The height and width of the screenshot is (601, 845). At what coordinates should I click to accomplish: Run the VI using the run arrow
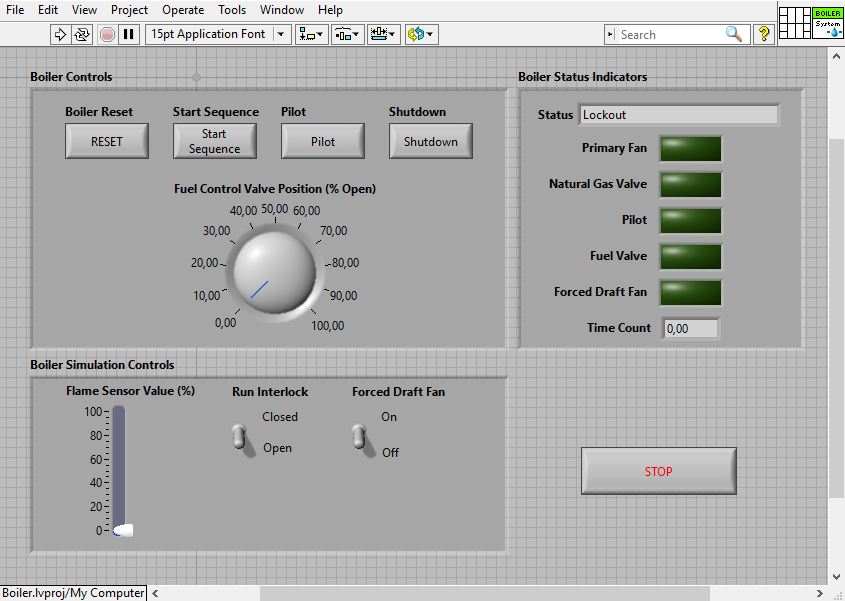coord(59,34)
